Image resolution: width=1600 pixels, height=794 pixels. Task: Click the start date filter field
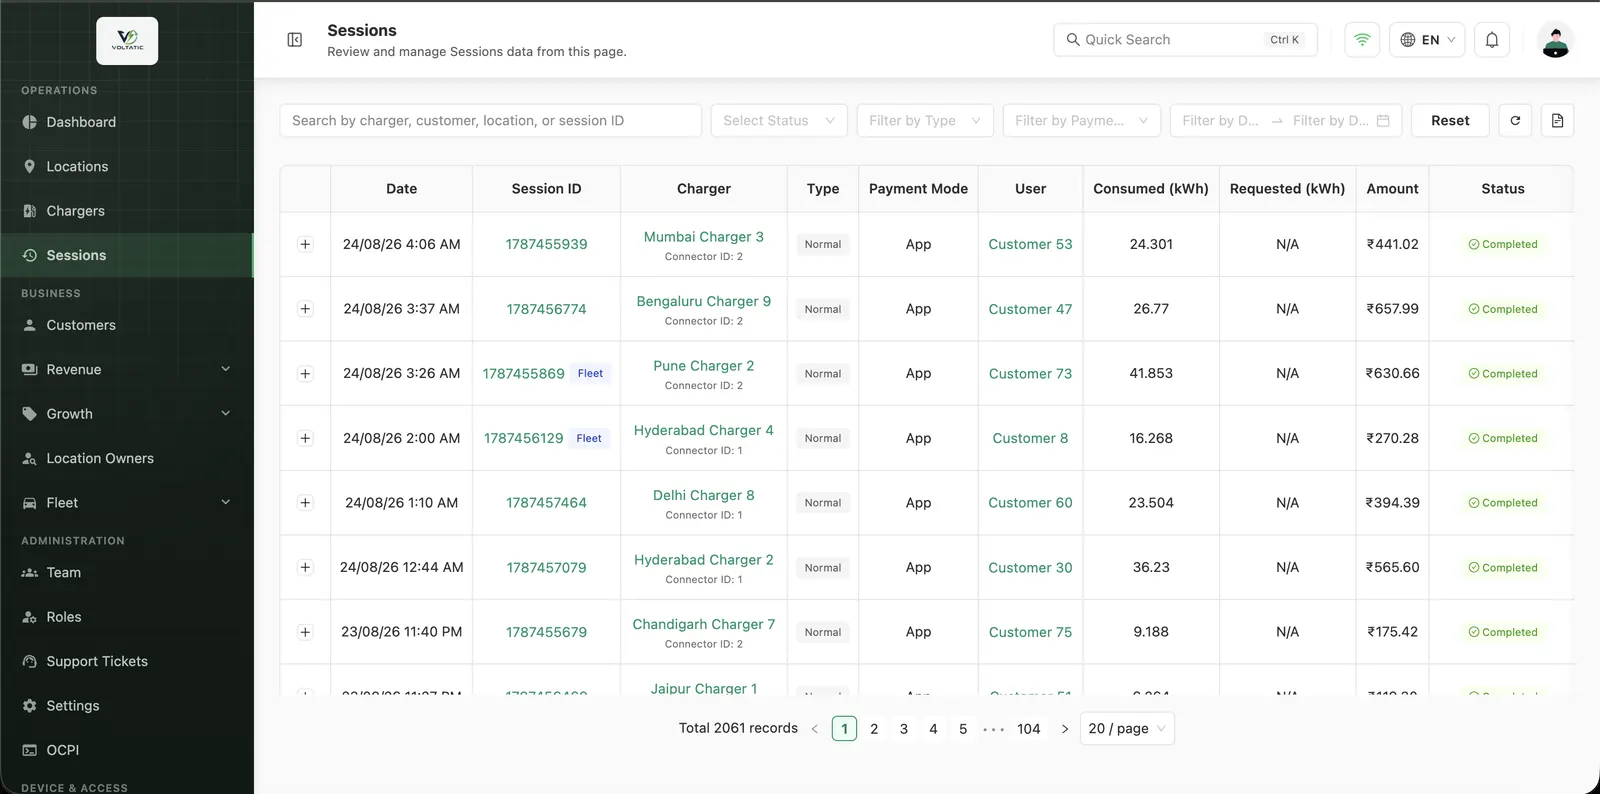click(x=1220, y=121)
